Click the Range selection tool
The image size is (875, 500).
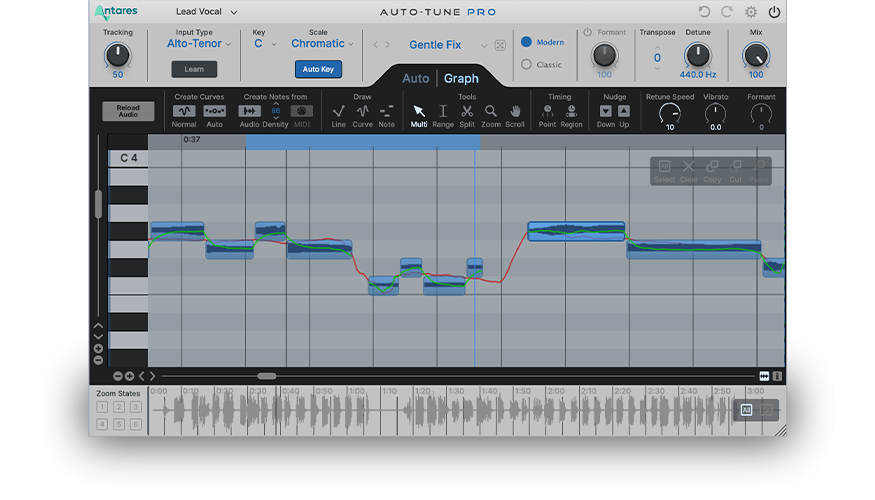[x=443, y=111]
